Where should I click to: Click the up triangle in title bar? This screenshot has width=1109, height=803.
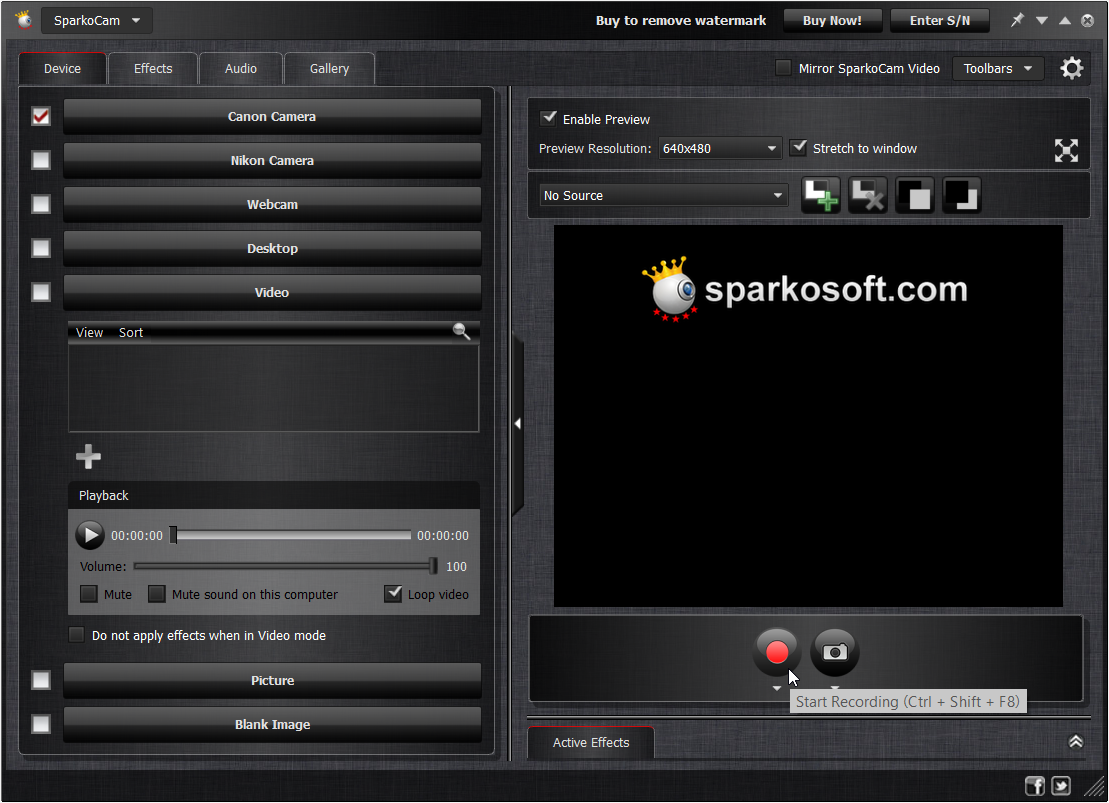(1064, 21)
